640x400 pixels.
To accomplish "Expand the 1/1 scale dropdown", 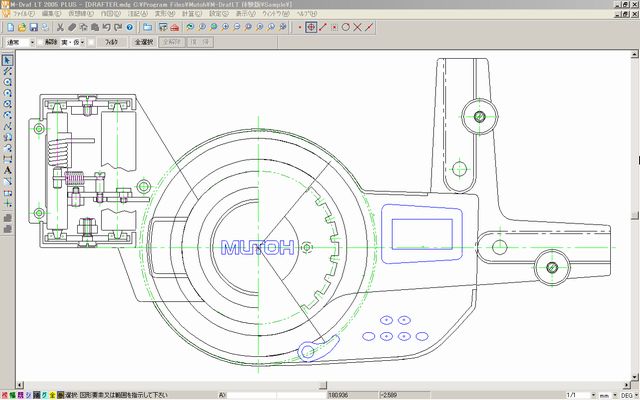I will (593, 396).
